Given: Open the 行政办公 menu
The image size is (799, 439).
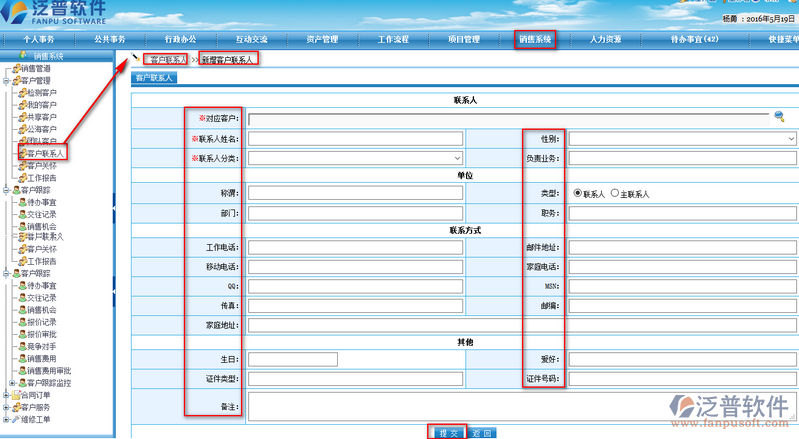Looking at the screenshot, I should [180, 39].
